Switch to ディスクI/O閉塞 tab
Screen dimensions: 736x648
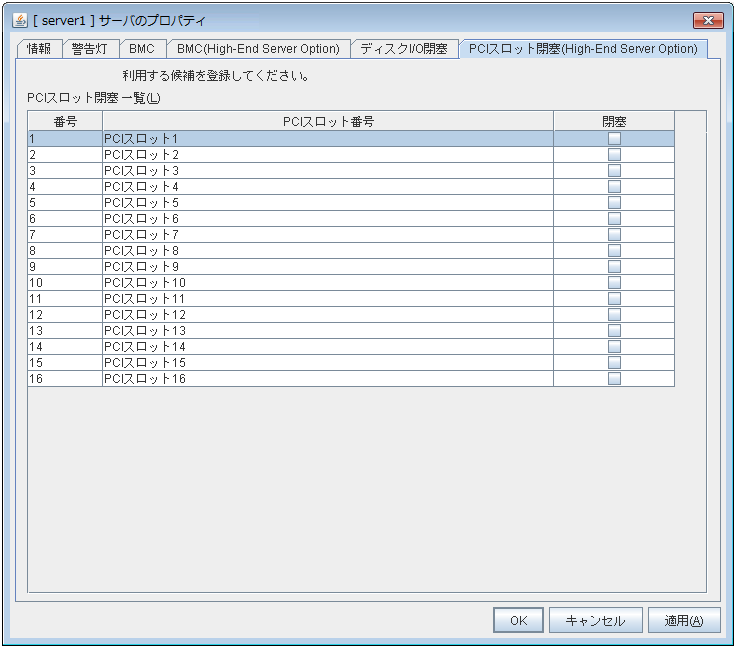404,49
